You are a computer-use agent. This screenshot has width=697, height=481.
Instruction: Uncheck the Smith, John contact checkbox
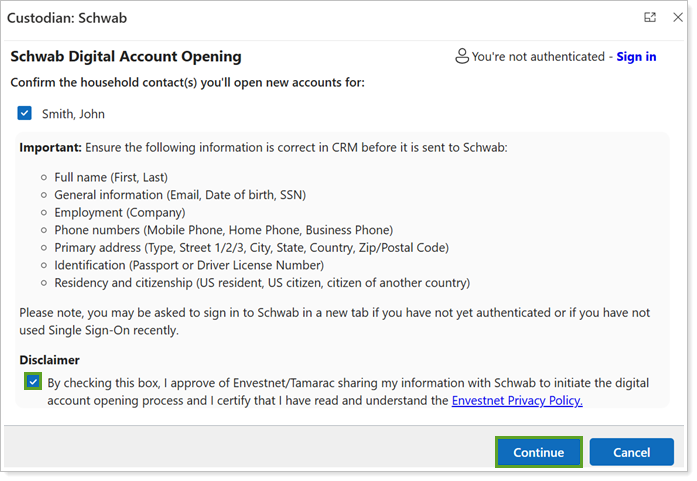(x=25, y=114)
